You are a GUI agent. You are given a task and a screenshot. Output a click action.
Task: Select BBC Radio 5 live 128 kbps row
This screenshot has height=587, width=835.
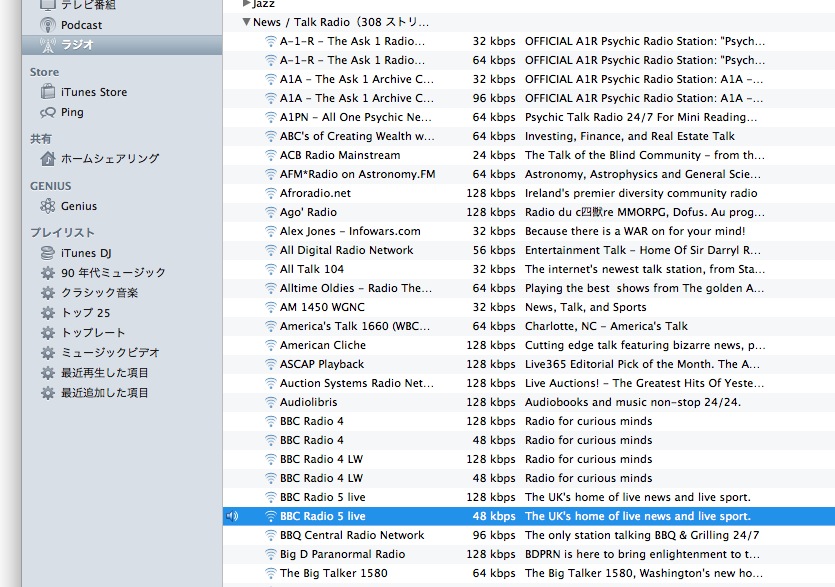coord(529,497)
